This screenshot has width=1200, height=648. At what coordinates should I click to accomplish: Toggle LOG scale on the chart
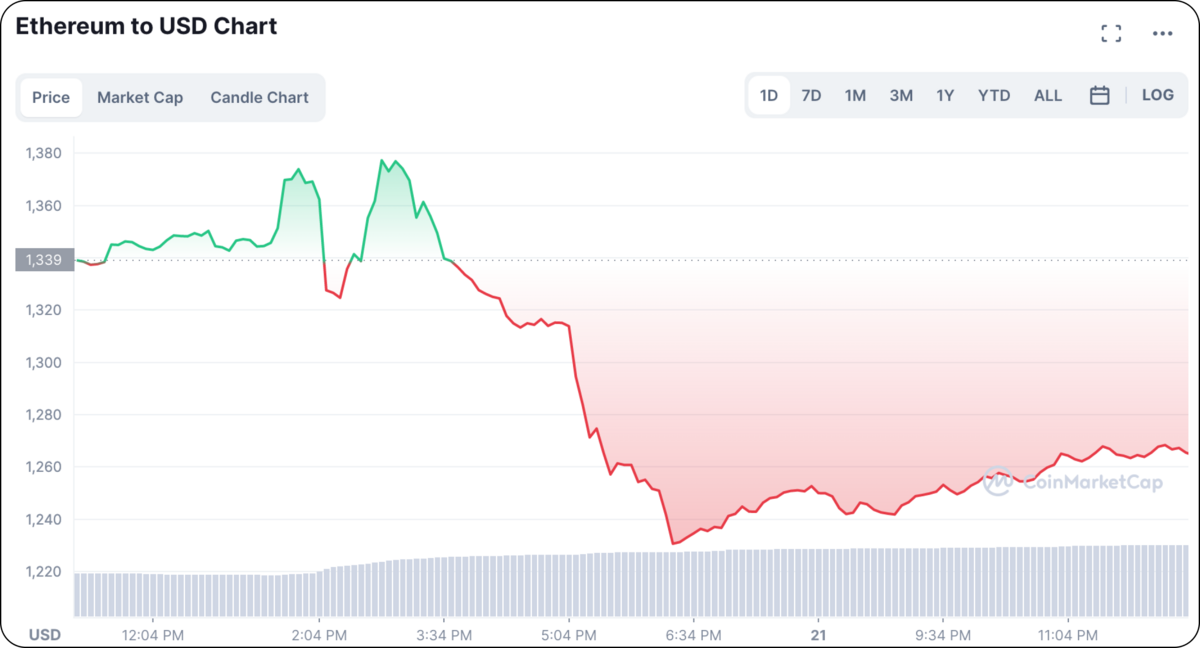(1157, 96)
